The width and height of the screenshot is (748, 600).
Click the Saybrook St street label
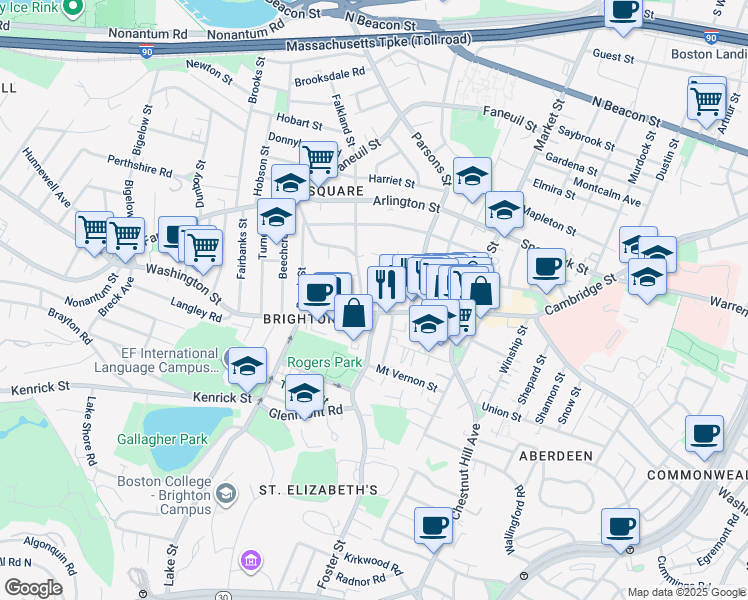[586, 138]
